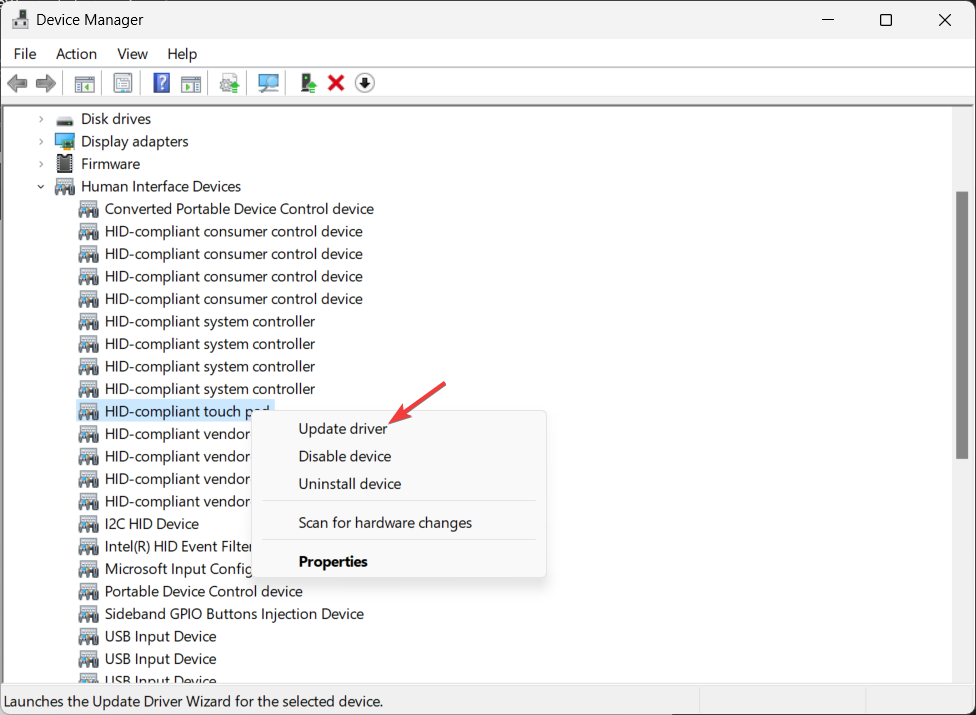The width and height of the screenshot is (976, 715).
Task: Click the Human Interface Devices category icon
Action: tap(65, 187)
